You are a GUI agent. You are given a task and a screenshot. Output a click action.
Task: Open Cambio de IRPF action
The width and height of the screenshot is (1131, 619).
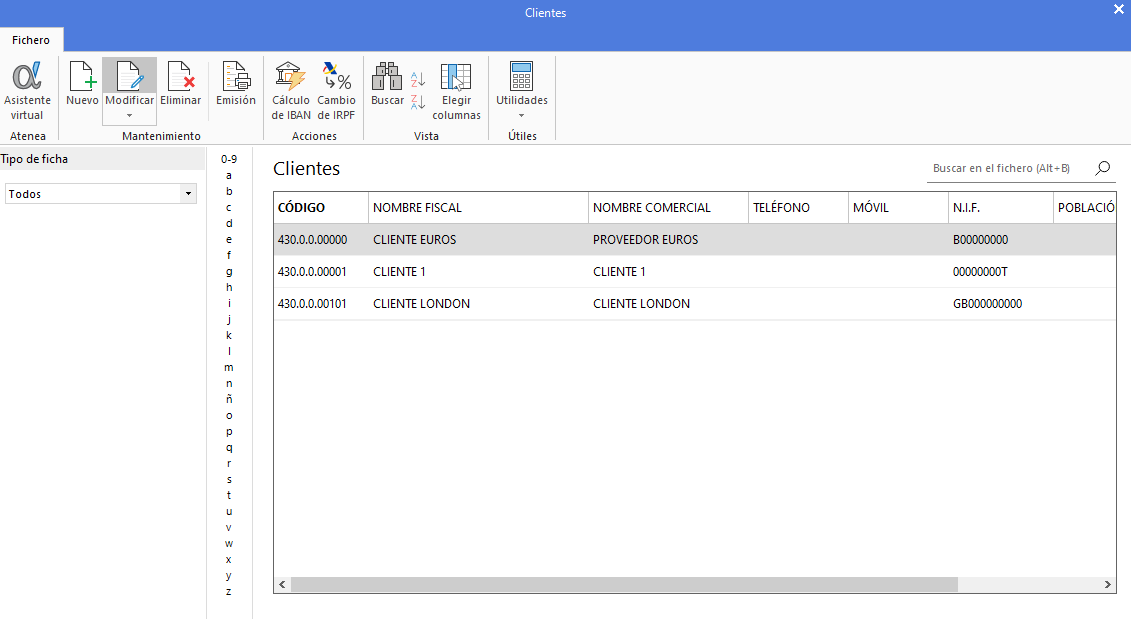pos(336,92)
